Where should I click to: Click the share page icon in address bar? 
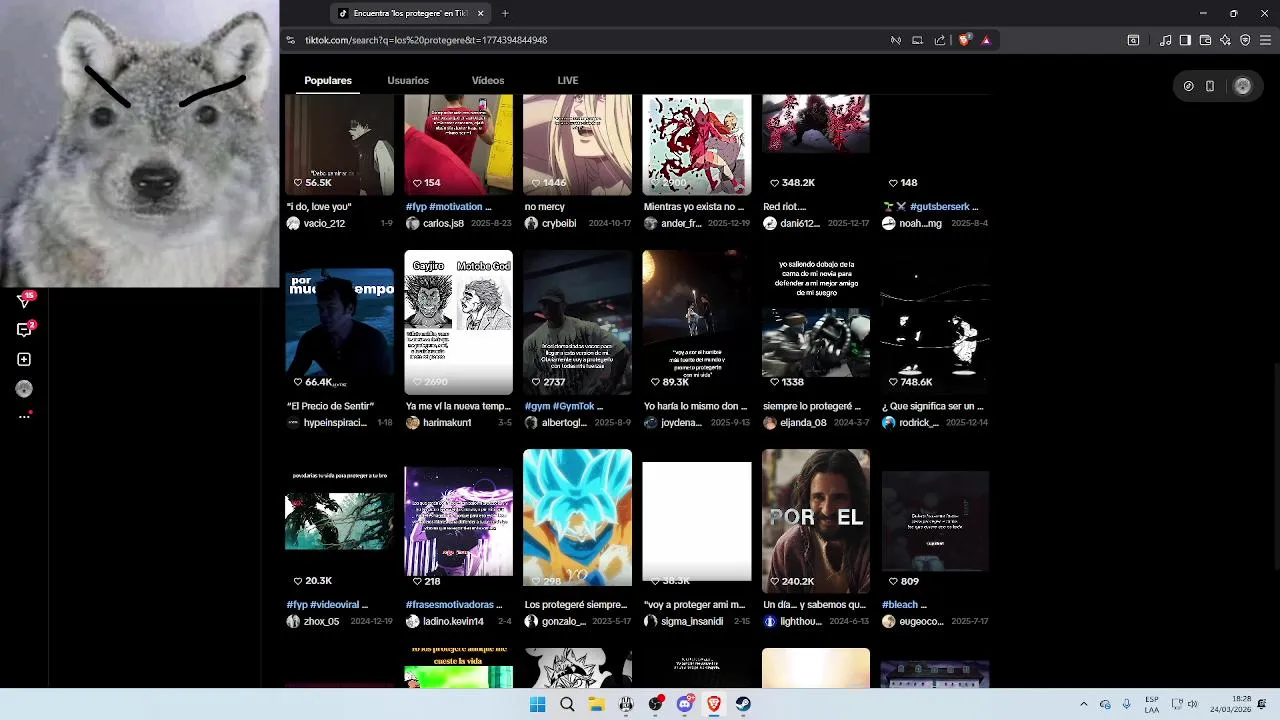point(940,40)
